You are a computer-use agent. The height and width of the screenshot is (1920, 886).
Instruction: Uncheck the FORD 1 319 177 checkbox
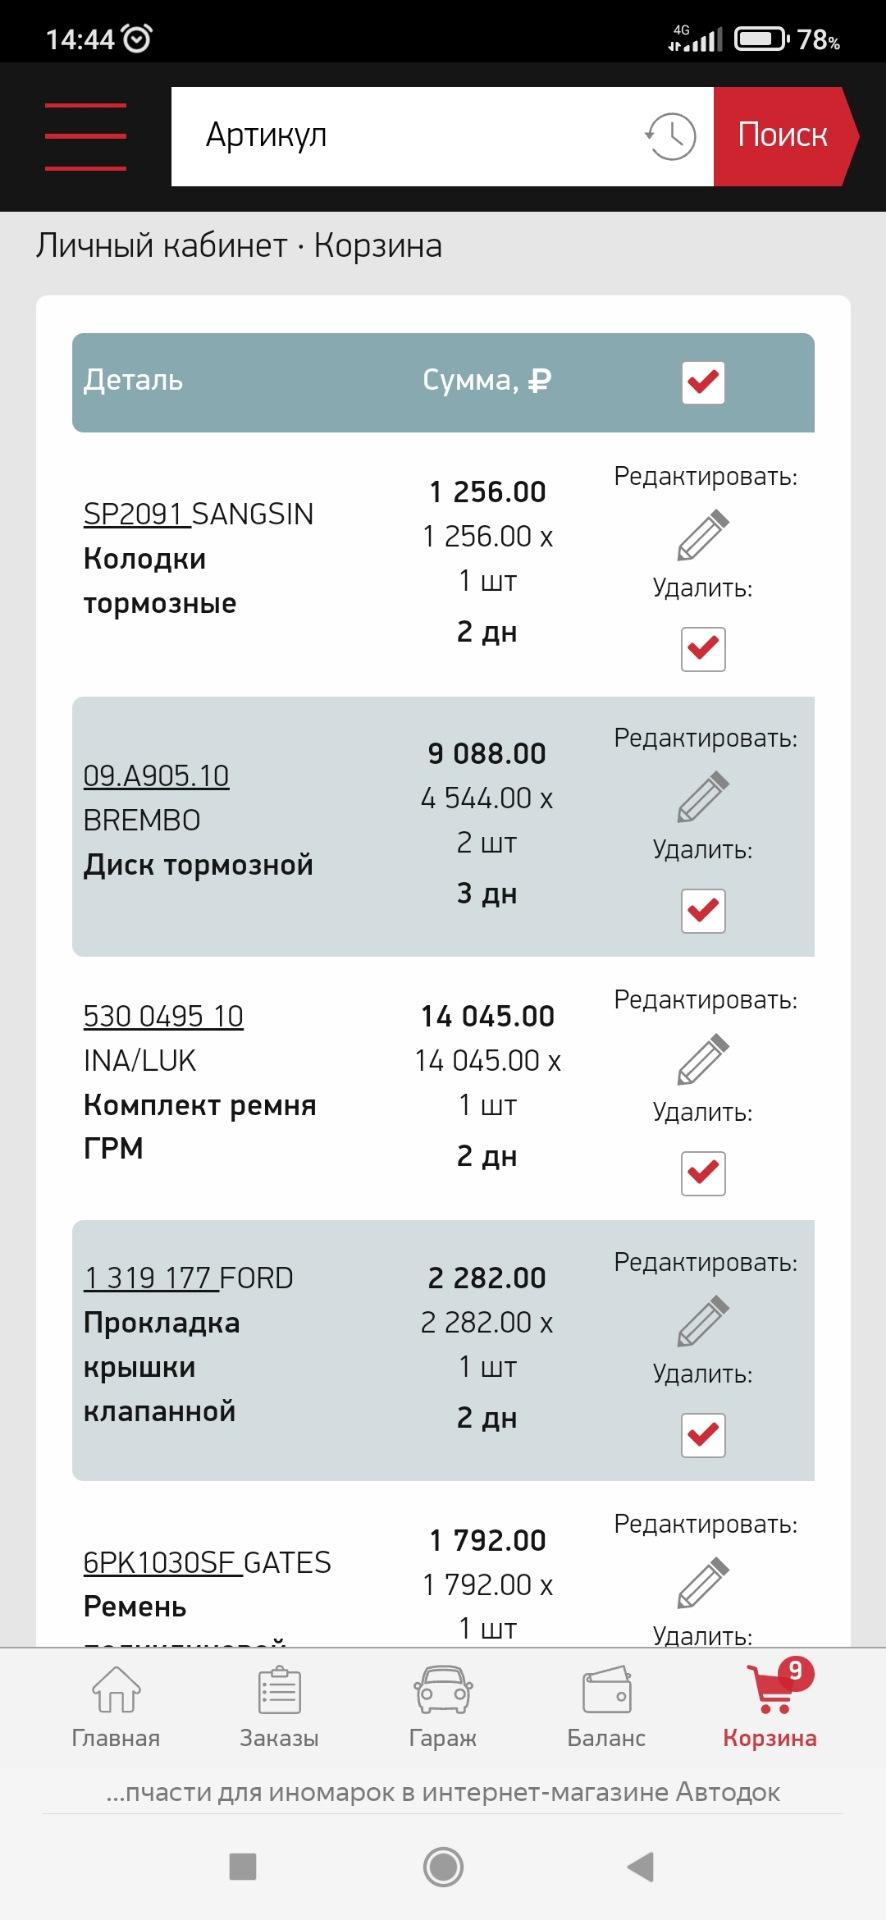703,1435
